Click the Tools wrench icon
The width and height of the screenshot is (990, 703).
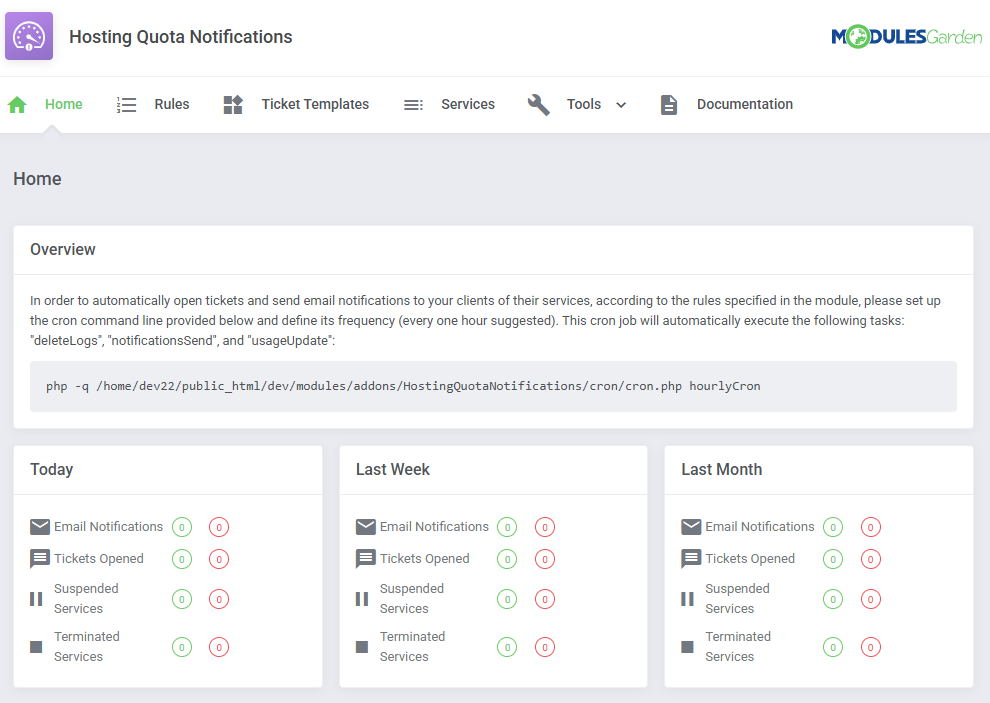coord(539,104)
